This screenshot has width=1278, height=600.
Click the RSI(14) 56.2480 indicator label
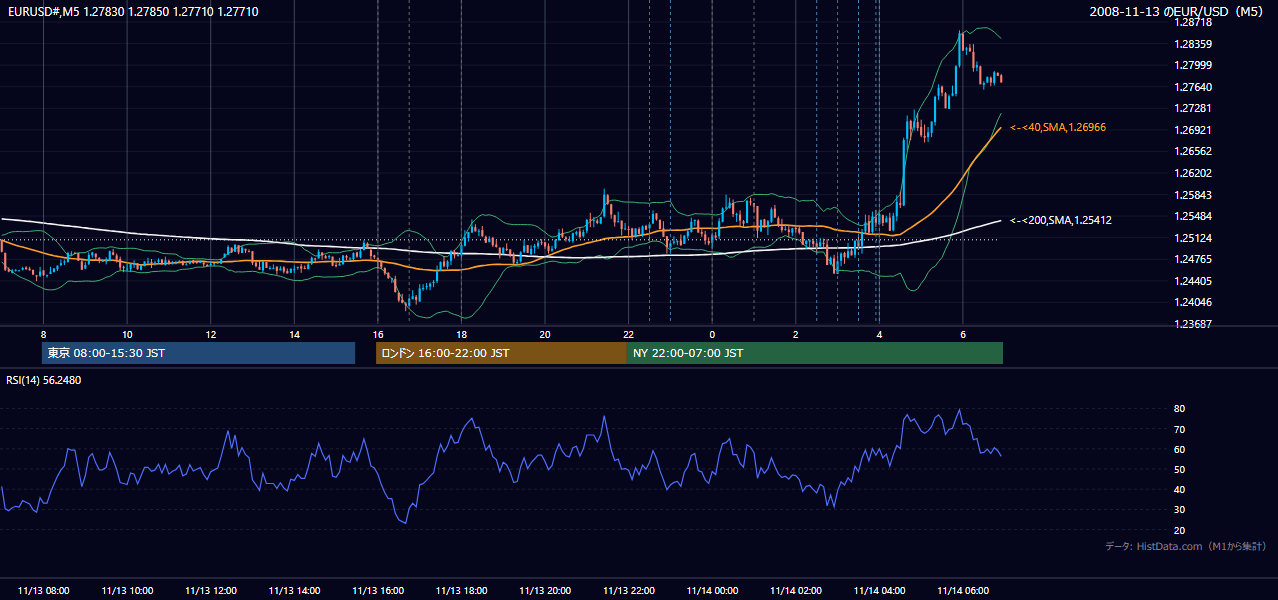(44, 380)
